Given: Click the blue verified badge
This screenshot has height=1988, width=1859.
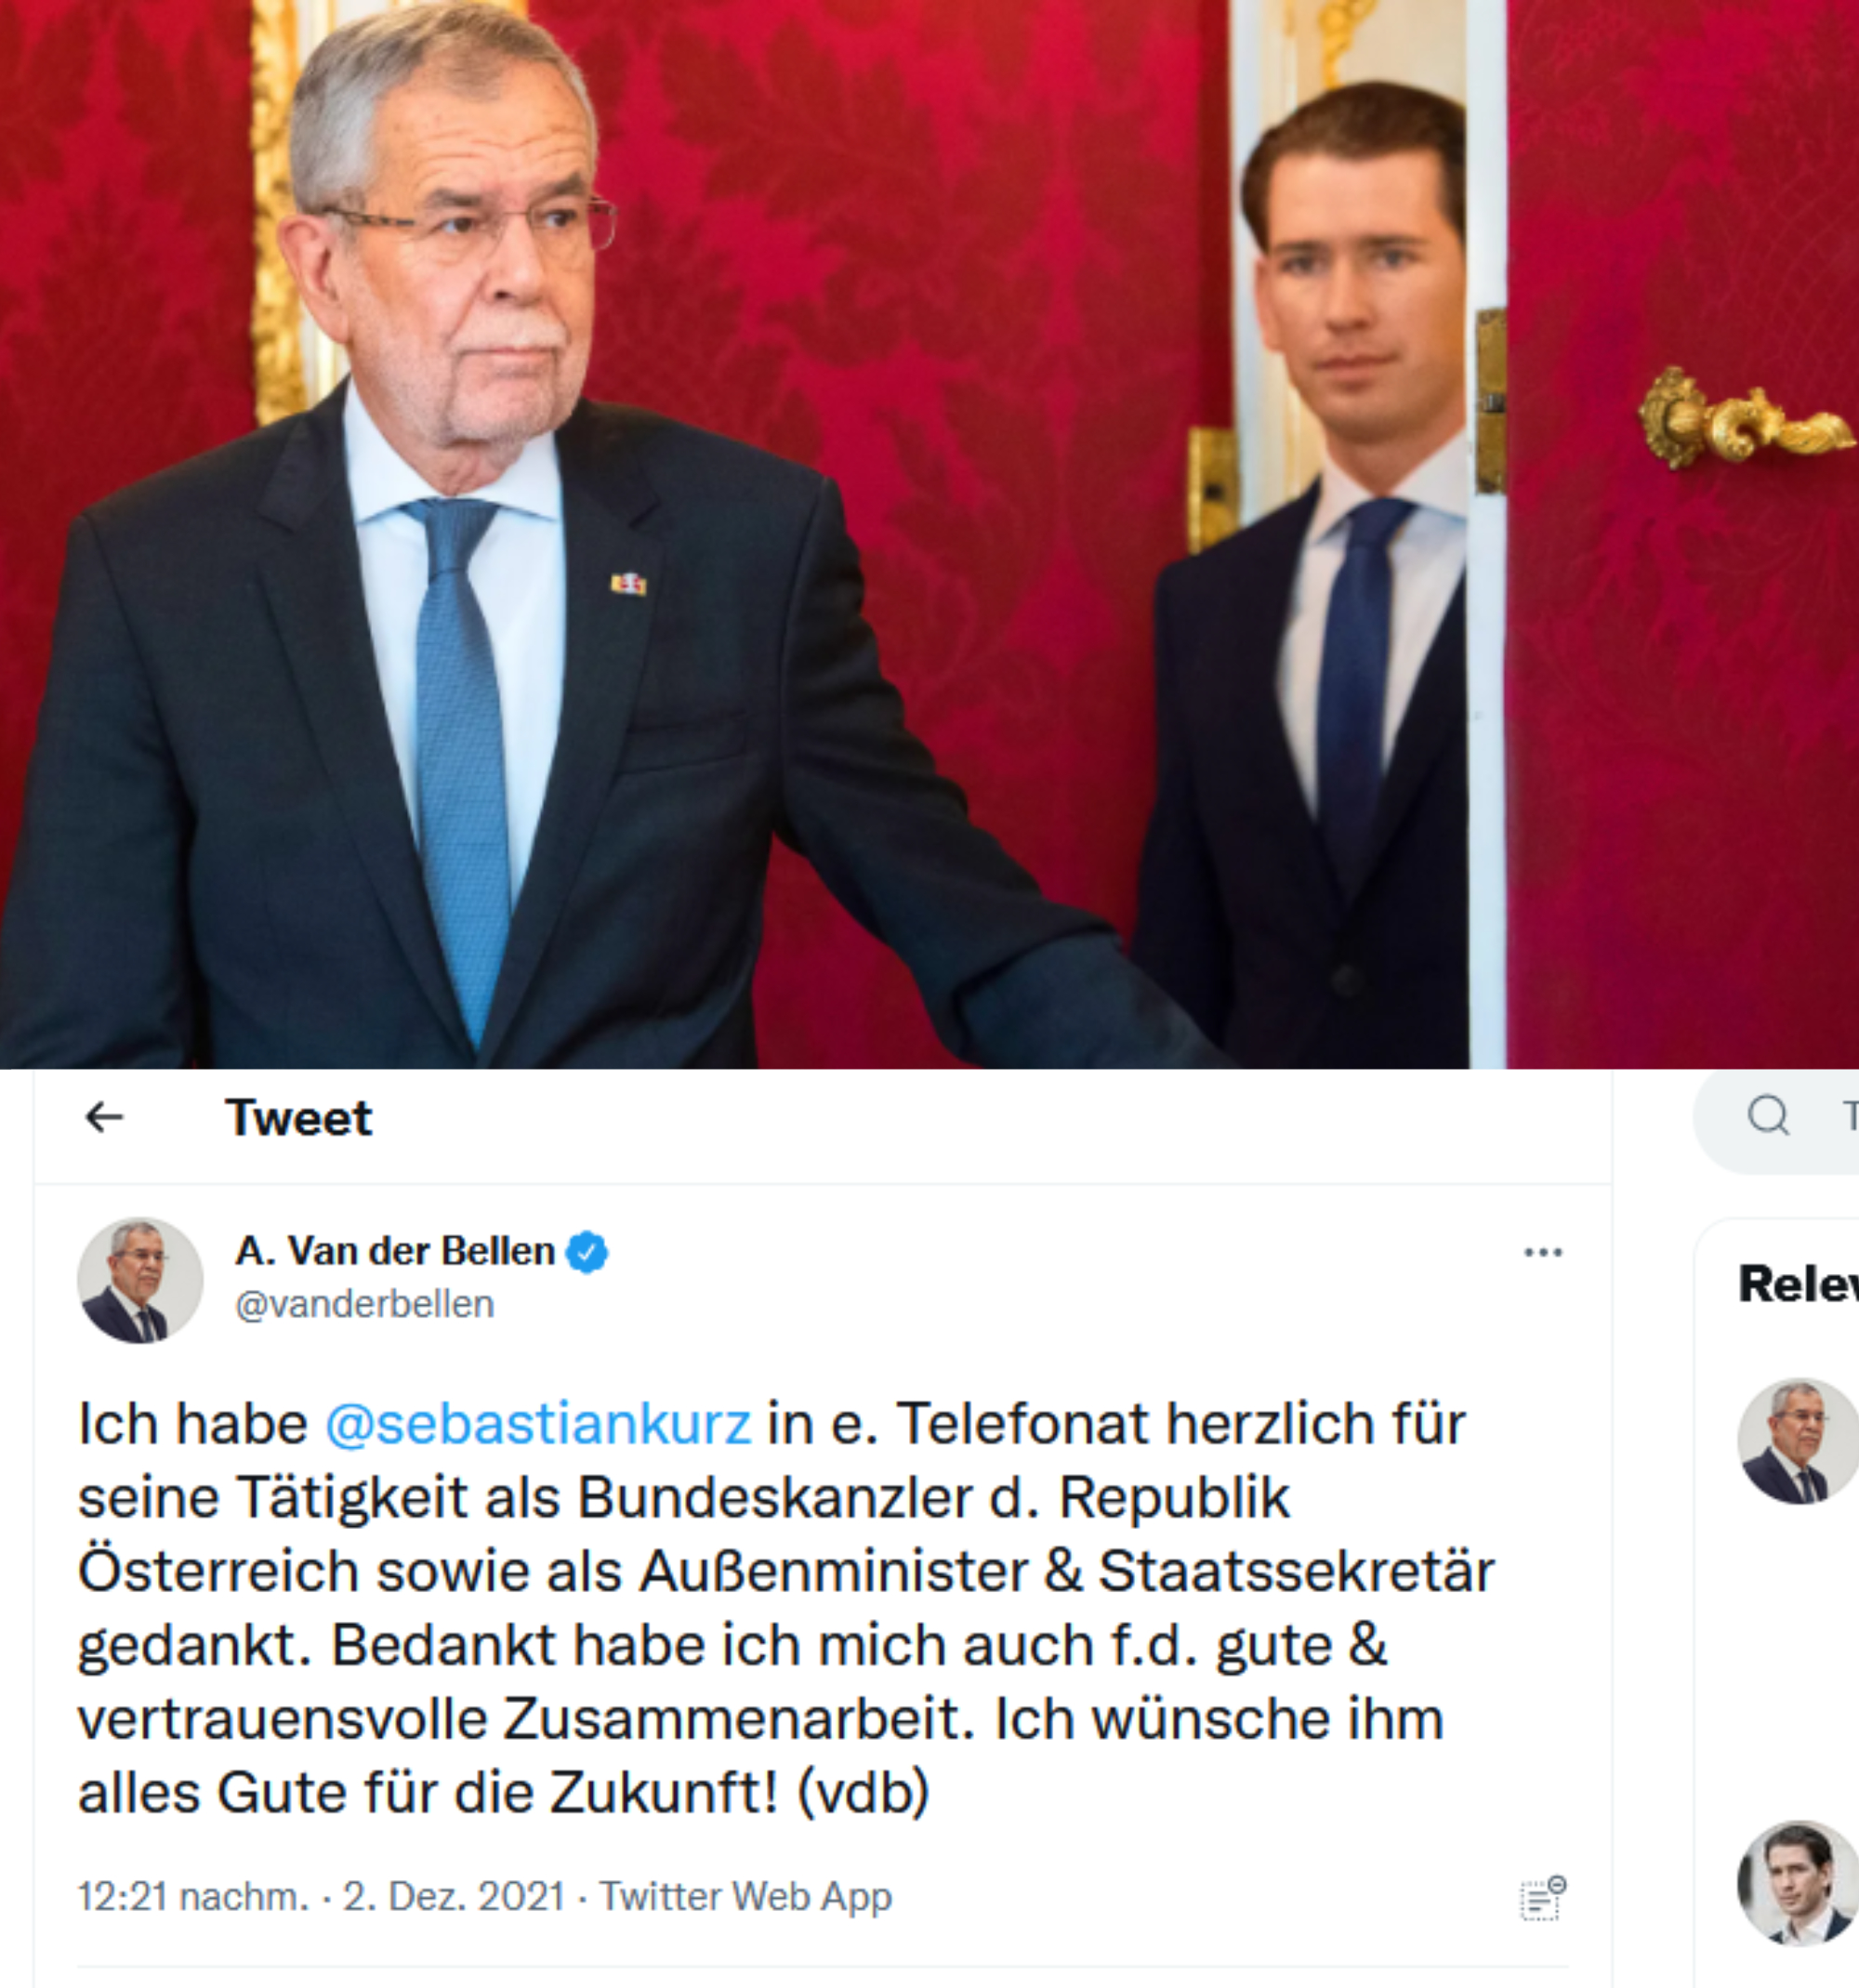Looking at the screenshot, I should (x=587, y=1252).
